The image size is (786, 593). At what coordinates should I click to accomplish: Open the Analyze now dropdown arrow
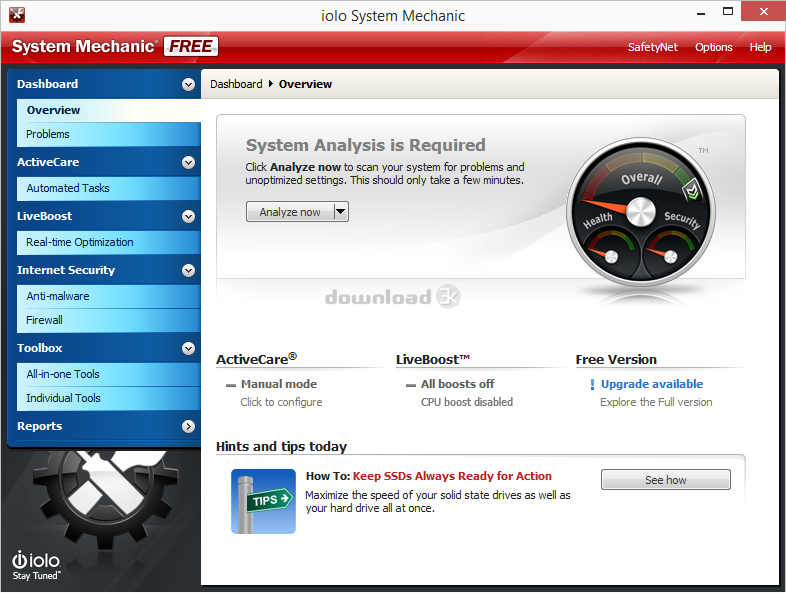click(340, 212)
